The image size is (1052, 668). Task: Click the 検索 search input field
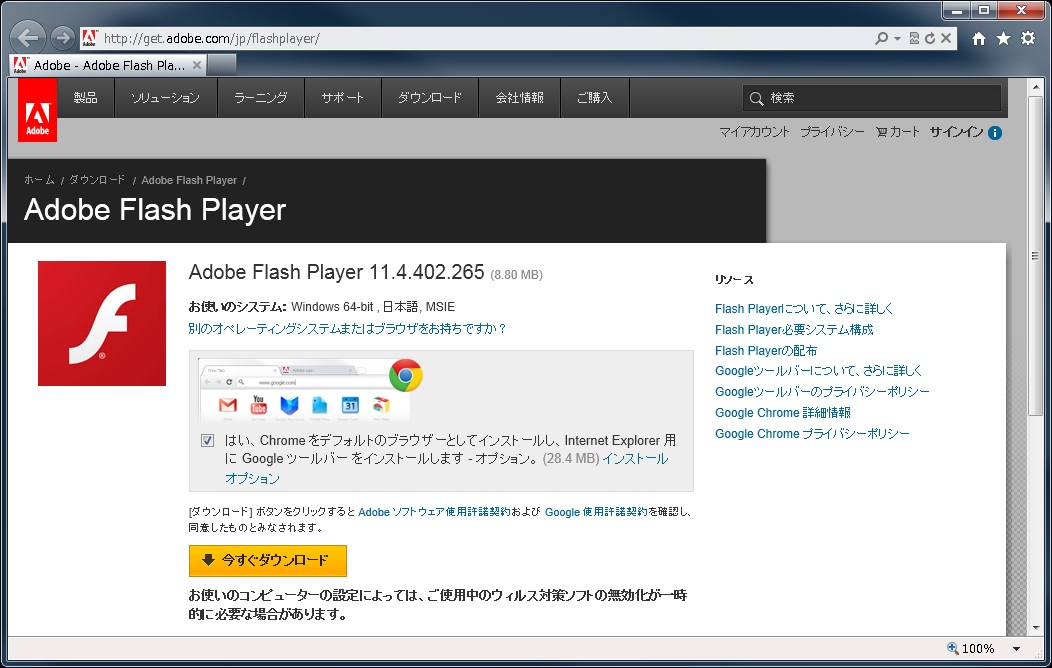(880, 98)
